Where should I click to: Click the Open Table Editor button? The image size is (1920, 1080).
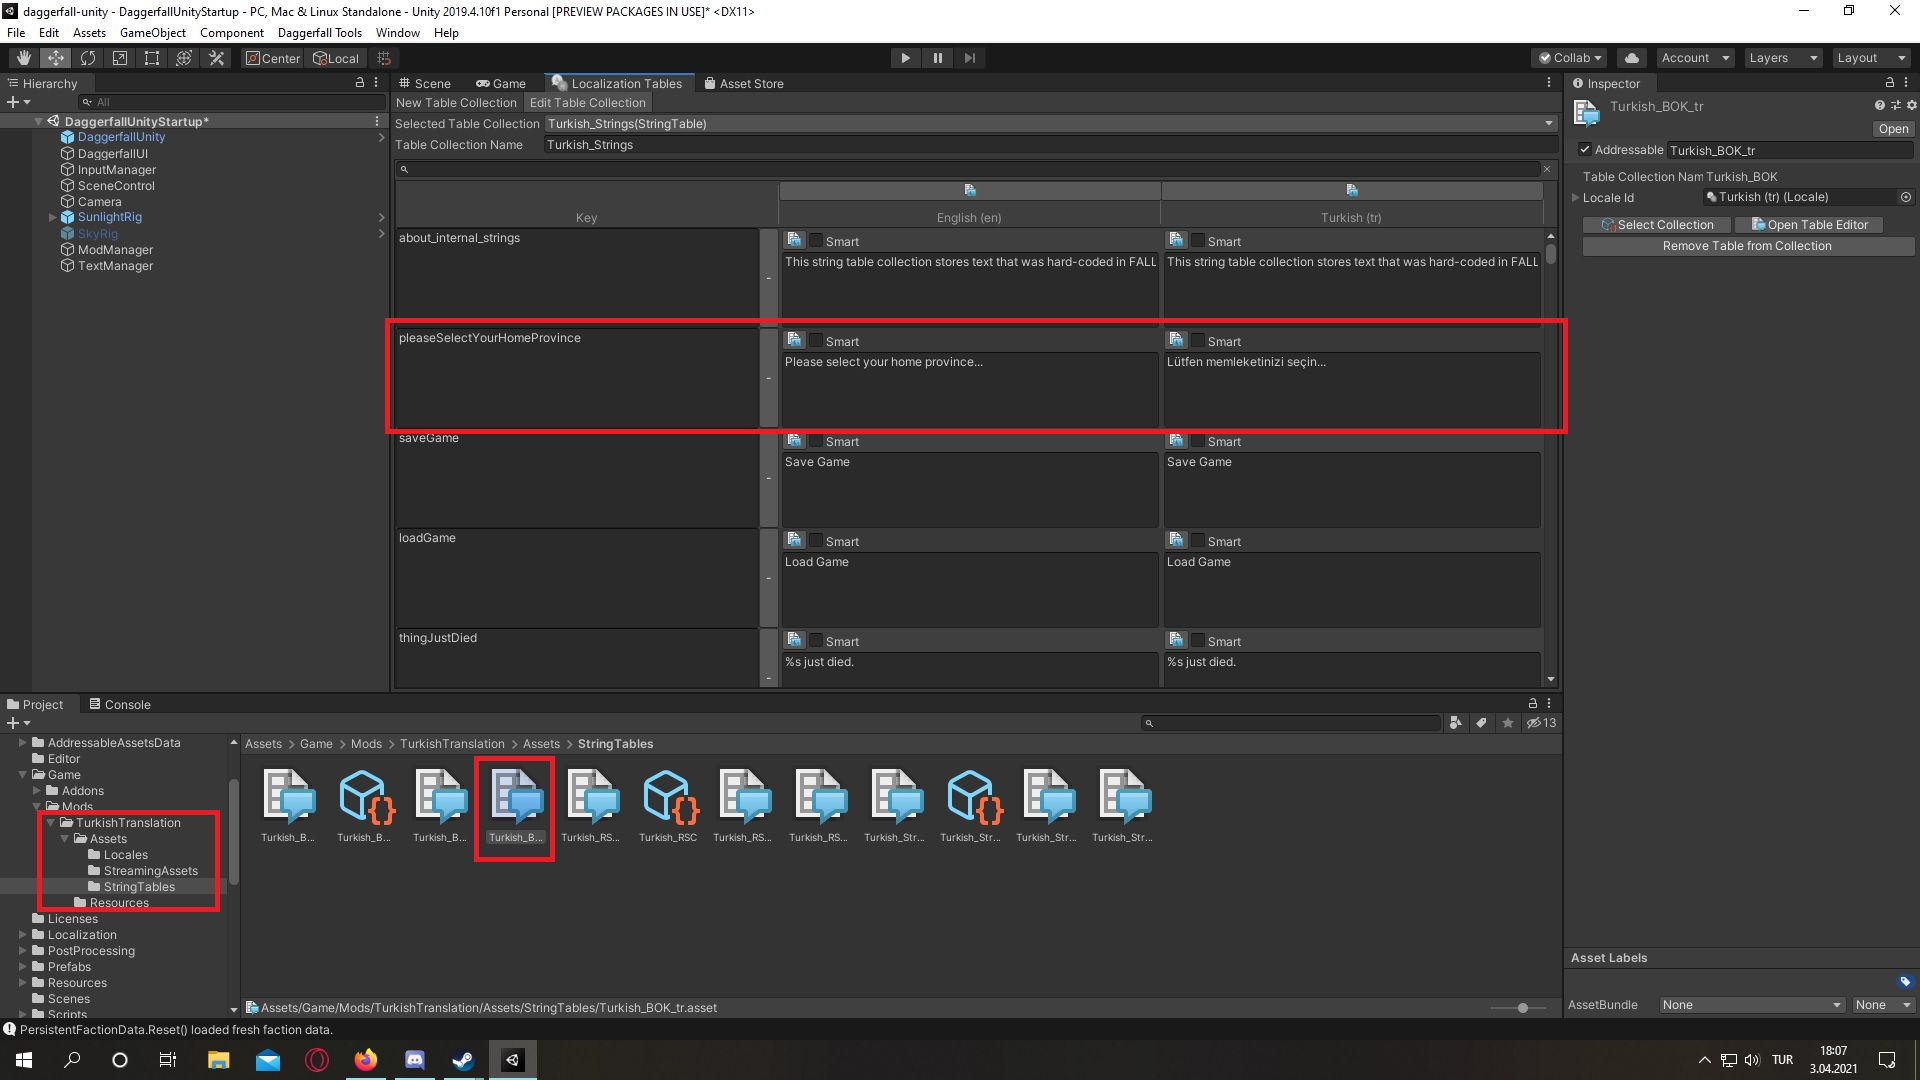point(1809,225)
